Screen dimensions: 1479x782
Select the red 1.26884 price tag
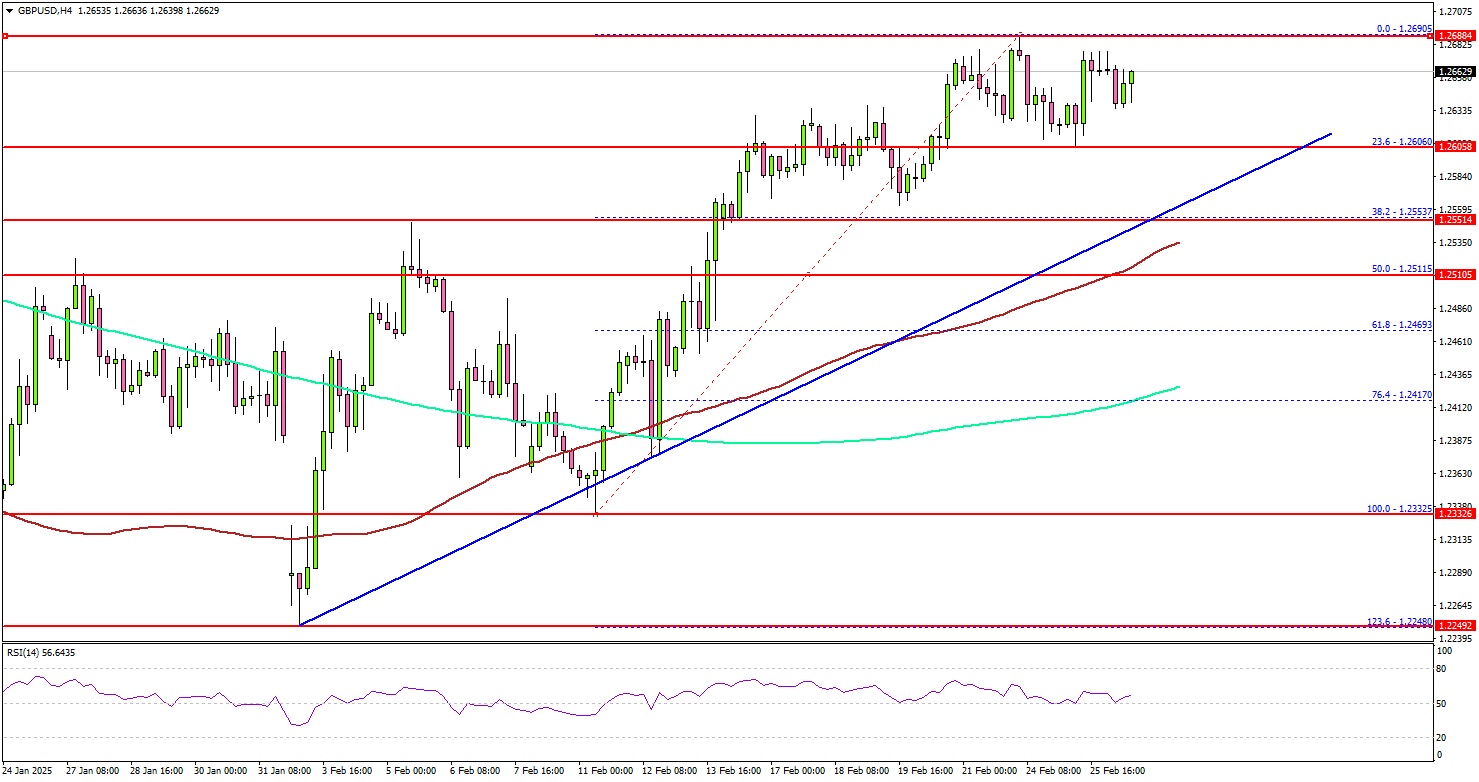(1456, 36)
